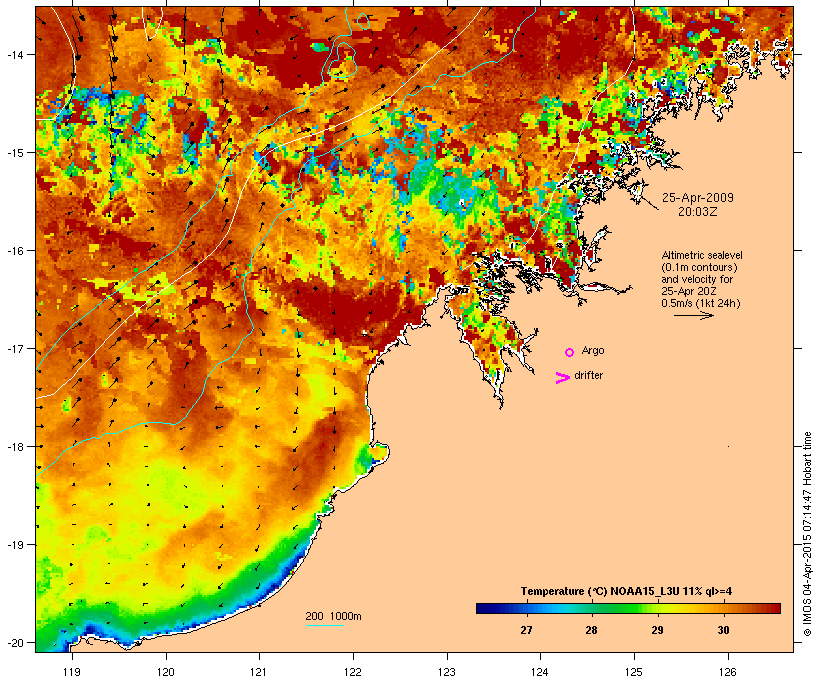
Task: Click the '0.5m/s (1kt 24h)' text
Action: point(701,303)
